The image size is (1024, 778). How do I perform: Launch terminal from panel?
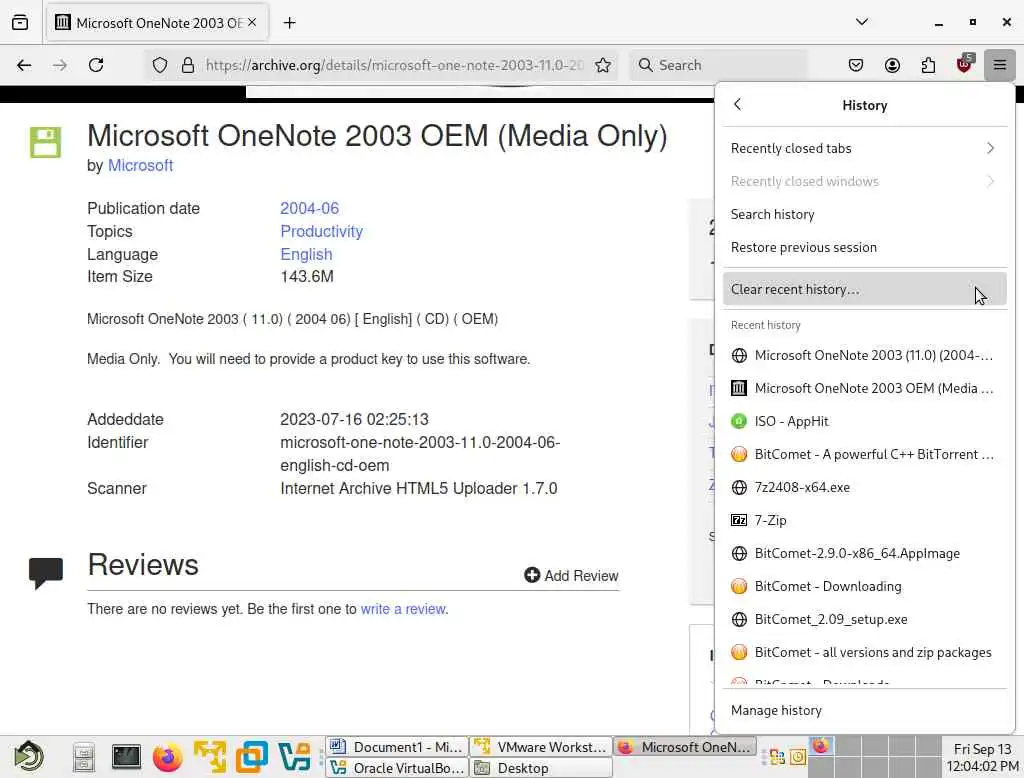click(x=126, y=757)
